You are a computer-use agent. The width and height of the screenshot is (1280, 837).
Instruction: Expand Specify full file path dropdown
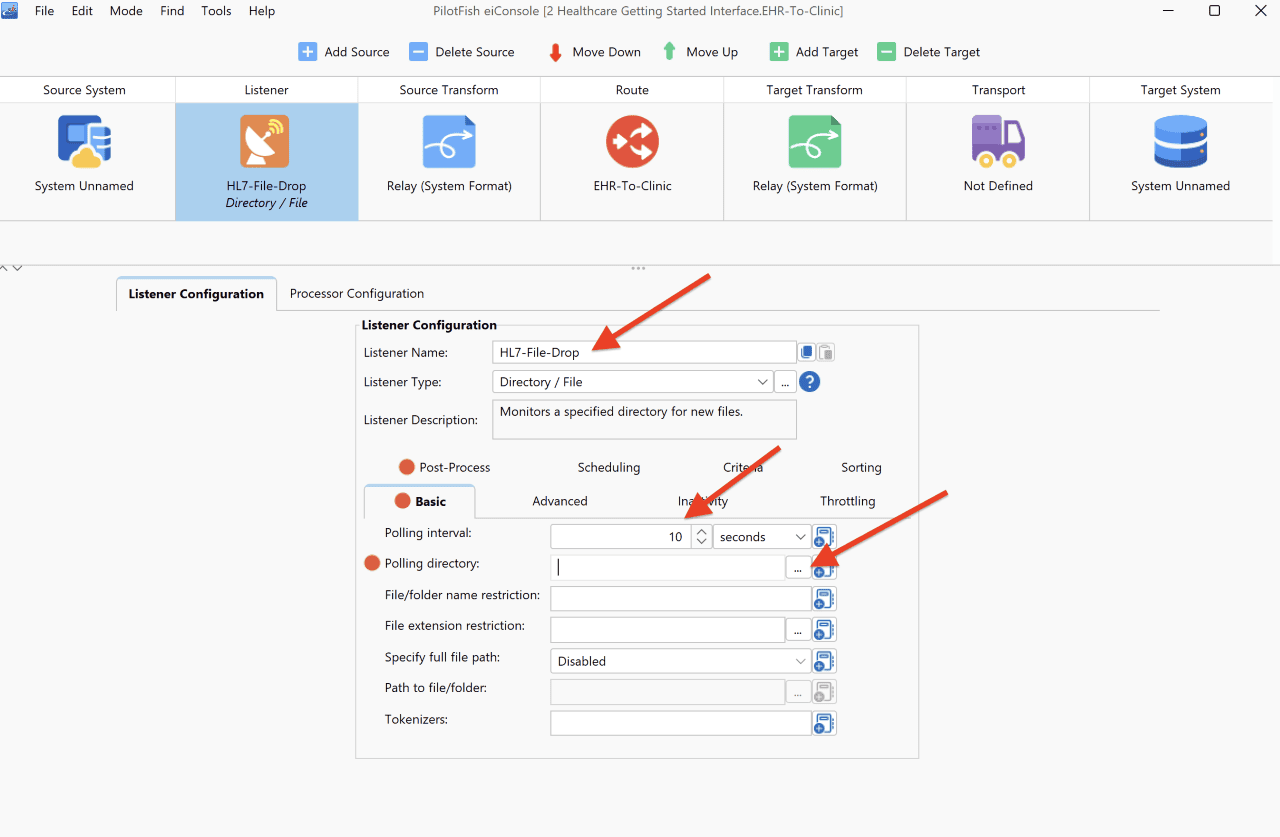pos(680,661)
